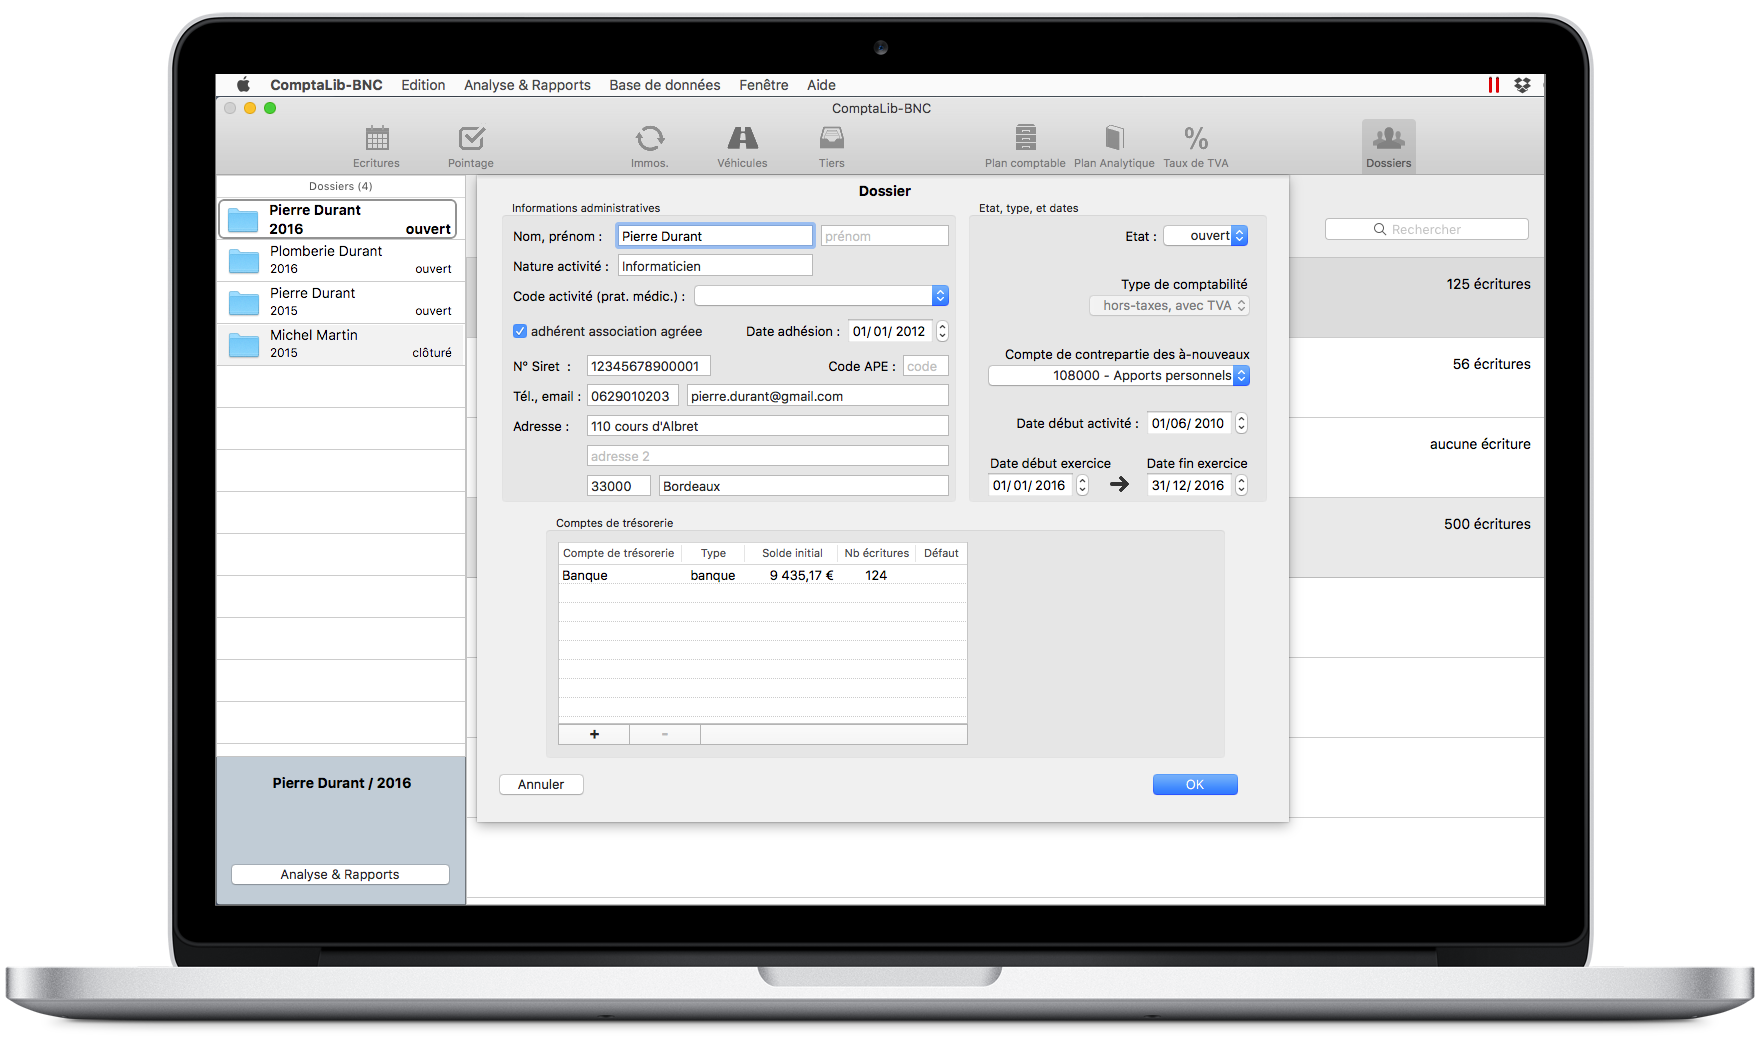Open Compte de contrepartie 108000 dropdown
The height and width of the screenshot is (1041, 1761).
click(1119, 376)
